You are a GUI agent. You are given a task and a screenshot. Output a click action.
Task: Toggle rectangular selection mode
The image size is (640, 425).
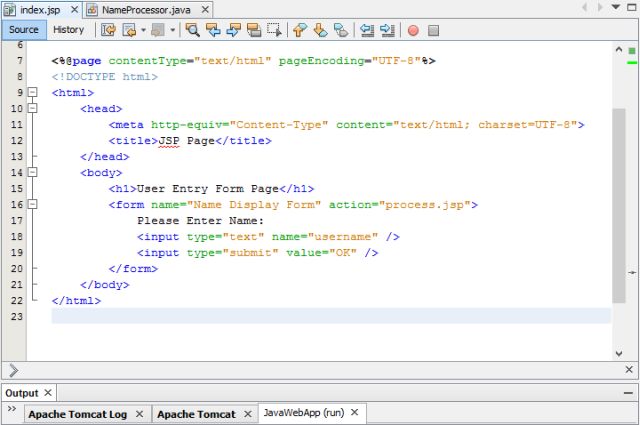click(274, 30)
